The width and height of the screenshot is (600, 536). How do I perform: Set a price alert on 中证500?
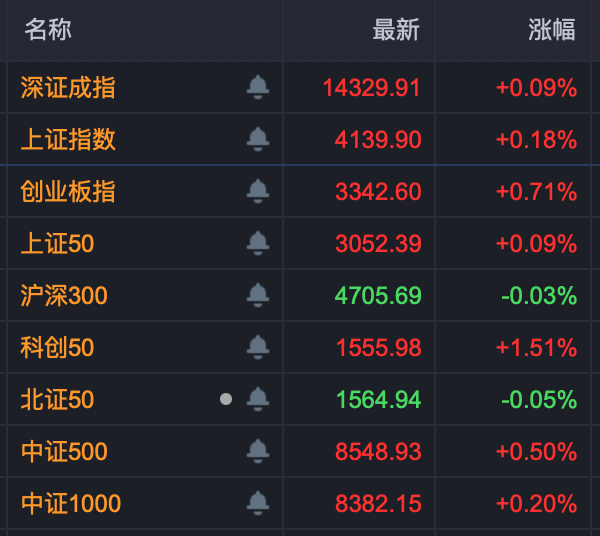pyautogui.click(x=258, y=451)
